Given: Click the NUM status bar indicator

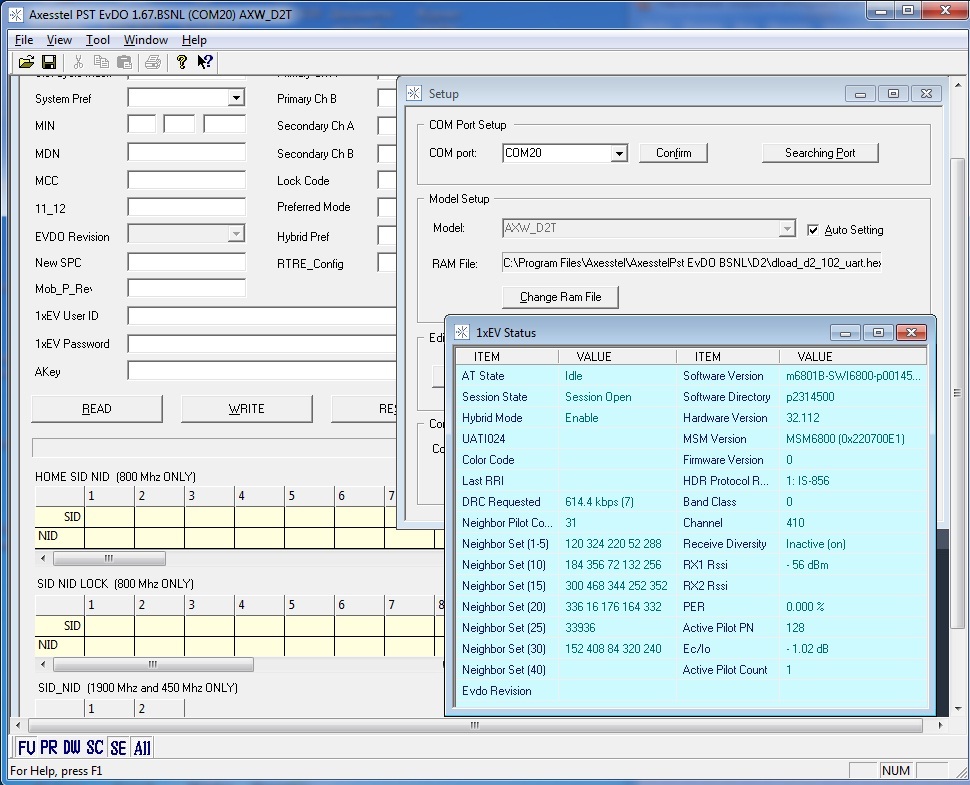Looking at the screenshot, I should click(x=896, y=771).
